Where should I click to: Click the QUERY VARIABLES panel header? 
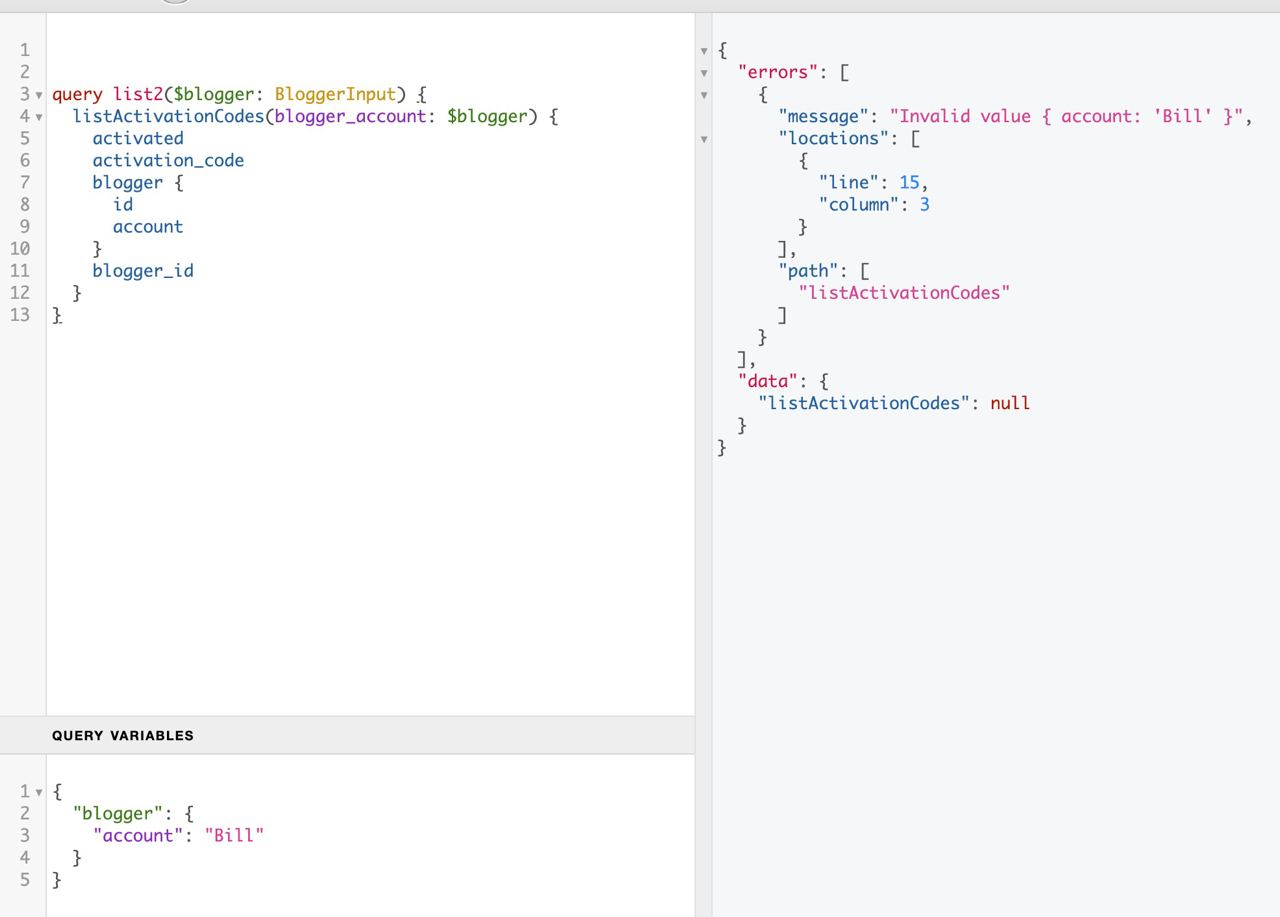click(x=347, y=735)
